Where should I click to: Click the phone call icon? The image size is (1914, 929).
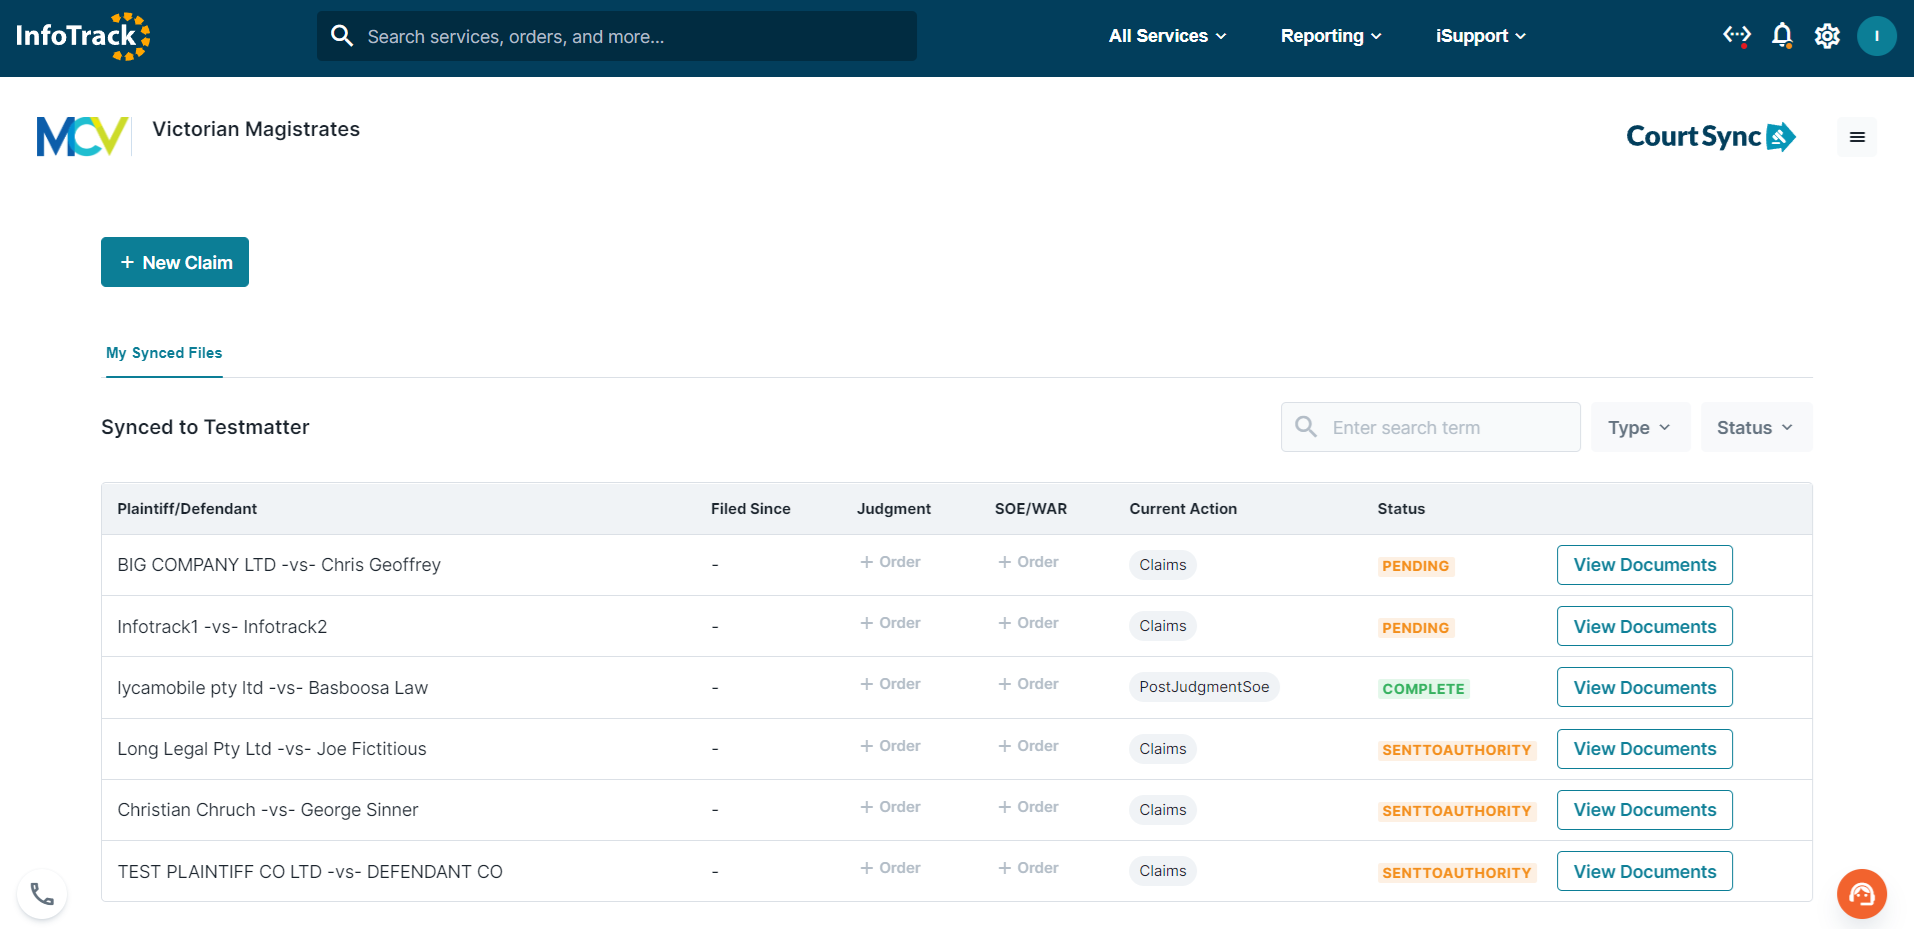point(42,894)
